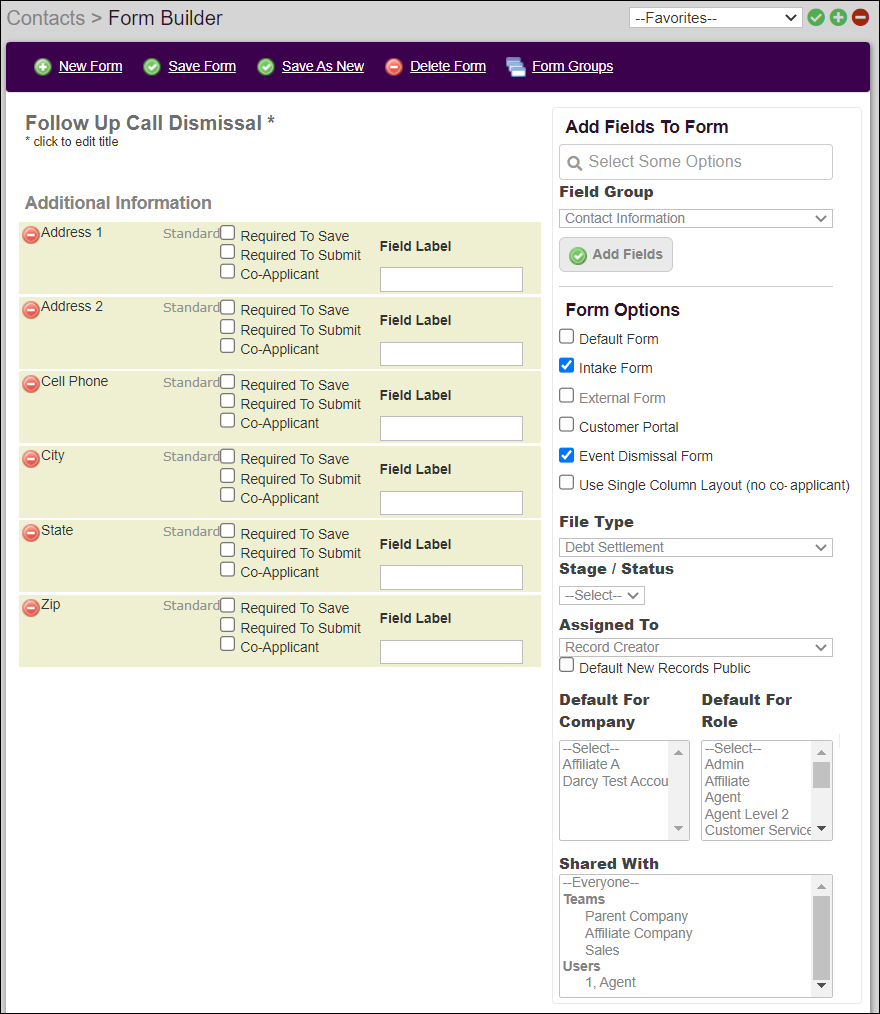This screenshot has height=1014, width=880.
Task: Click the Save As New link
Action: 322,66
